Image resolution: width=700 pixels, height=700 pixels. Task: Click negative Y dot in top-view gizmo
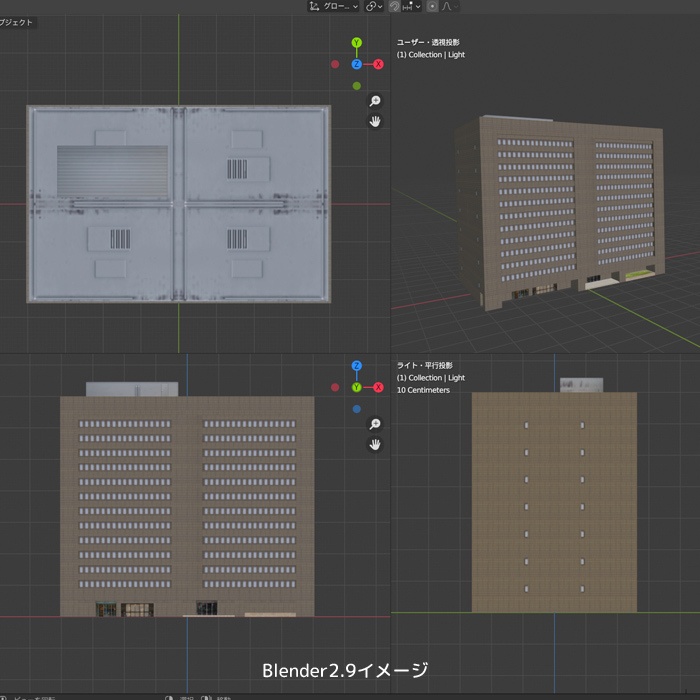point(357,86)
